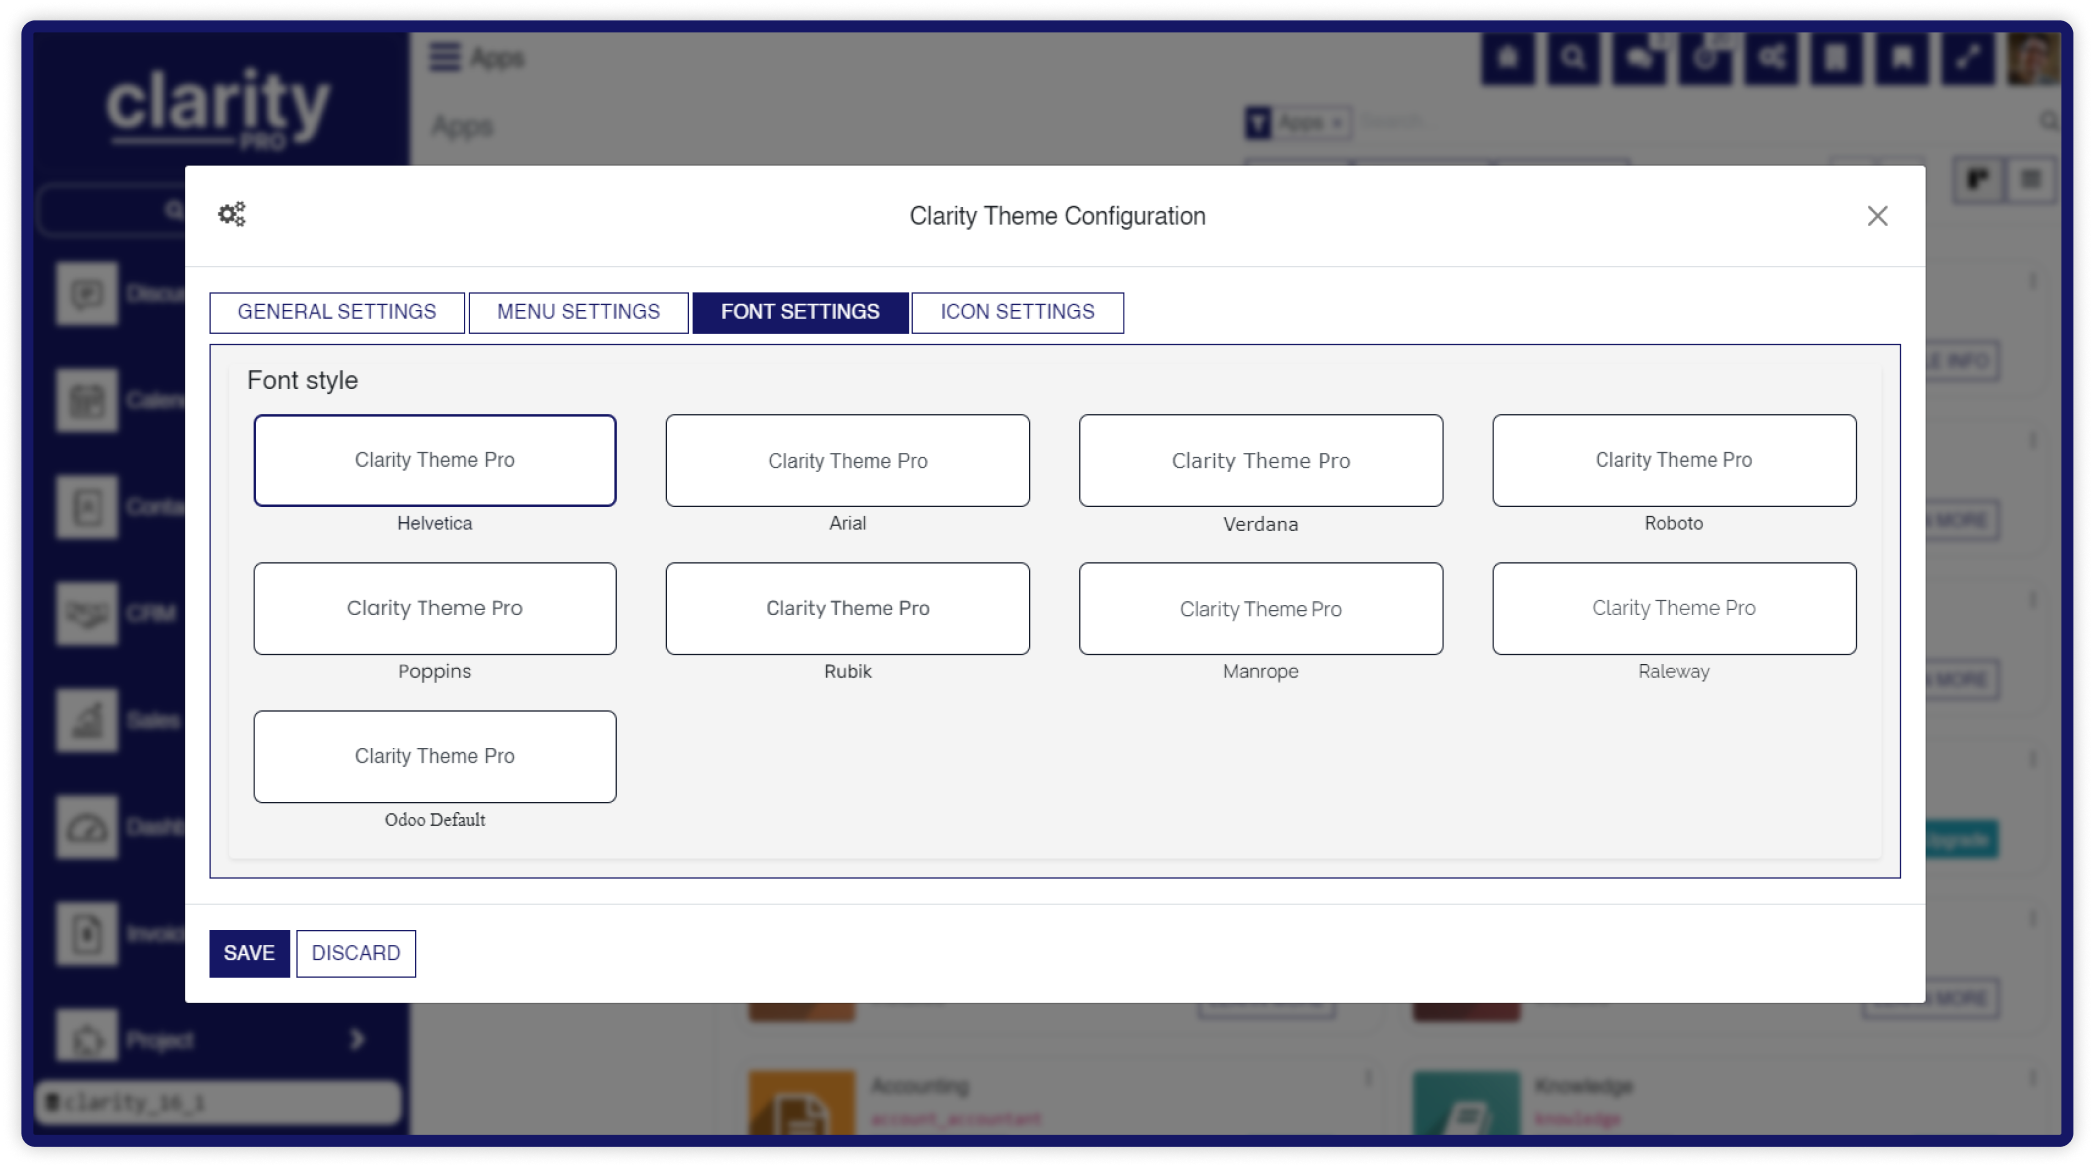
Task: Click the home icon in top bar
Action: (x=1507, y=58)
